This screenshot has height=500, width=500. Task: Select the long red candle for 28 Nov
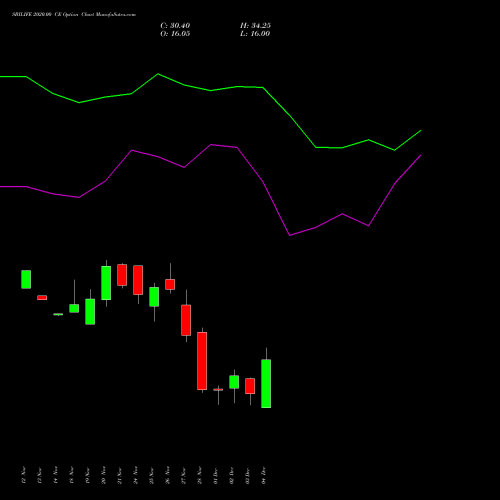[202, 361]
